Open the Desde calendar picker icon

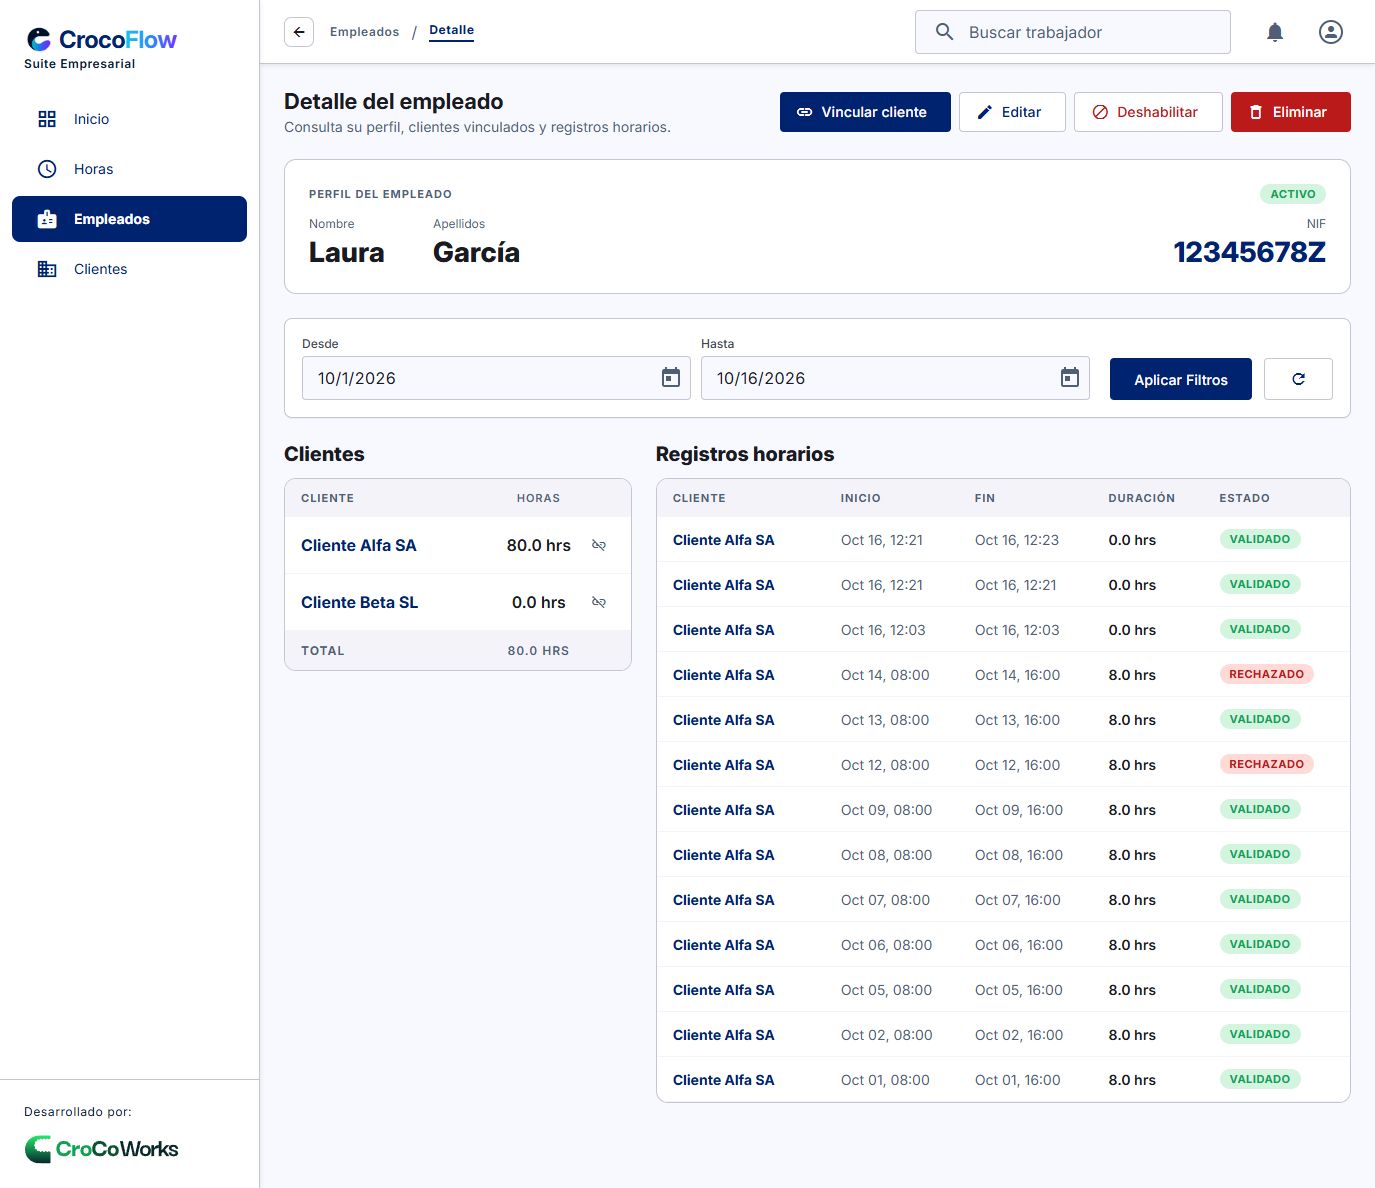click(671, 378)
